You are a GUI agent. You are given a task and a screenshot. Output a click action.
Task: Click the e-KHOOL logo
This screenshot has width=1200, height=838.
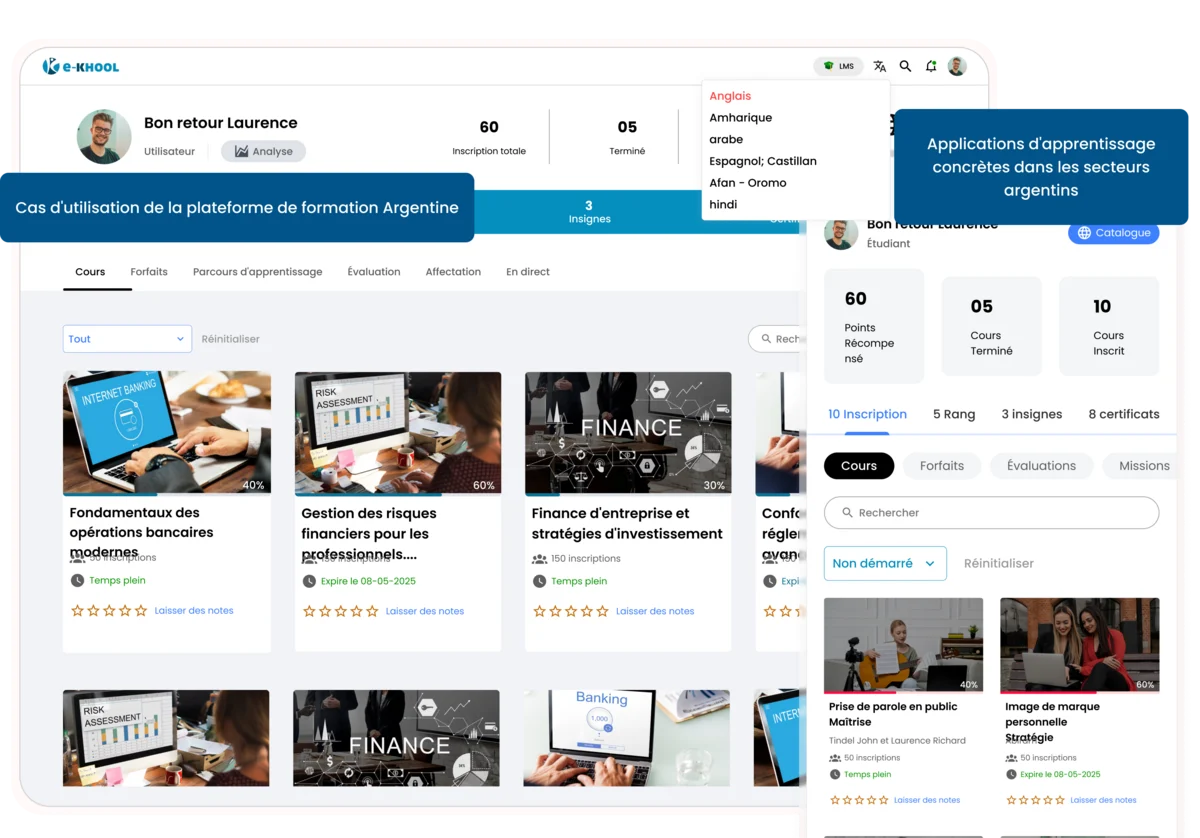(x=80, y=66)
